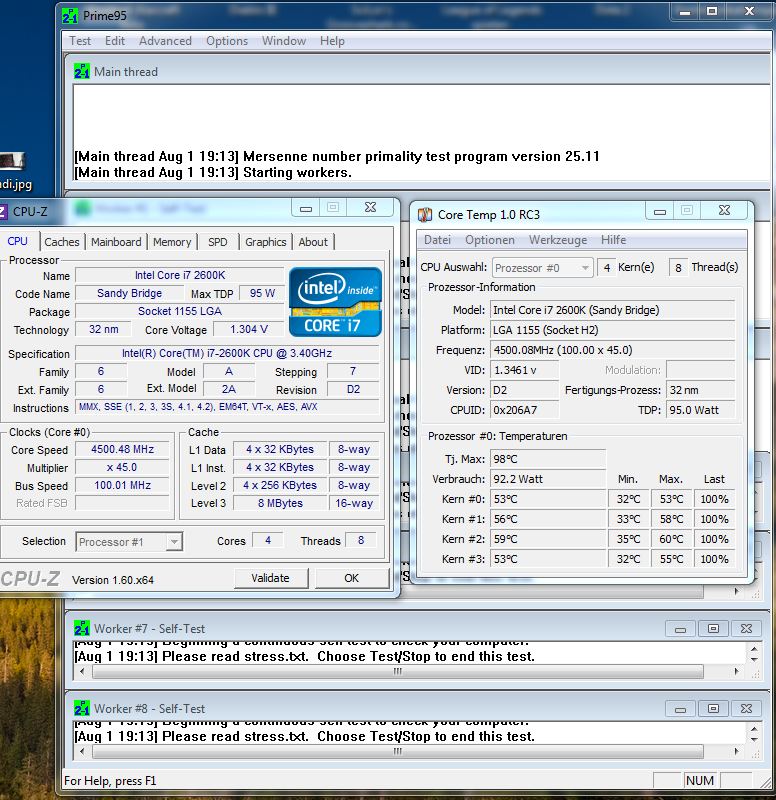Minimize the Core Temp window
776x800 pixels.
[x=660, y=211]
